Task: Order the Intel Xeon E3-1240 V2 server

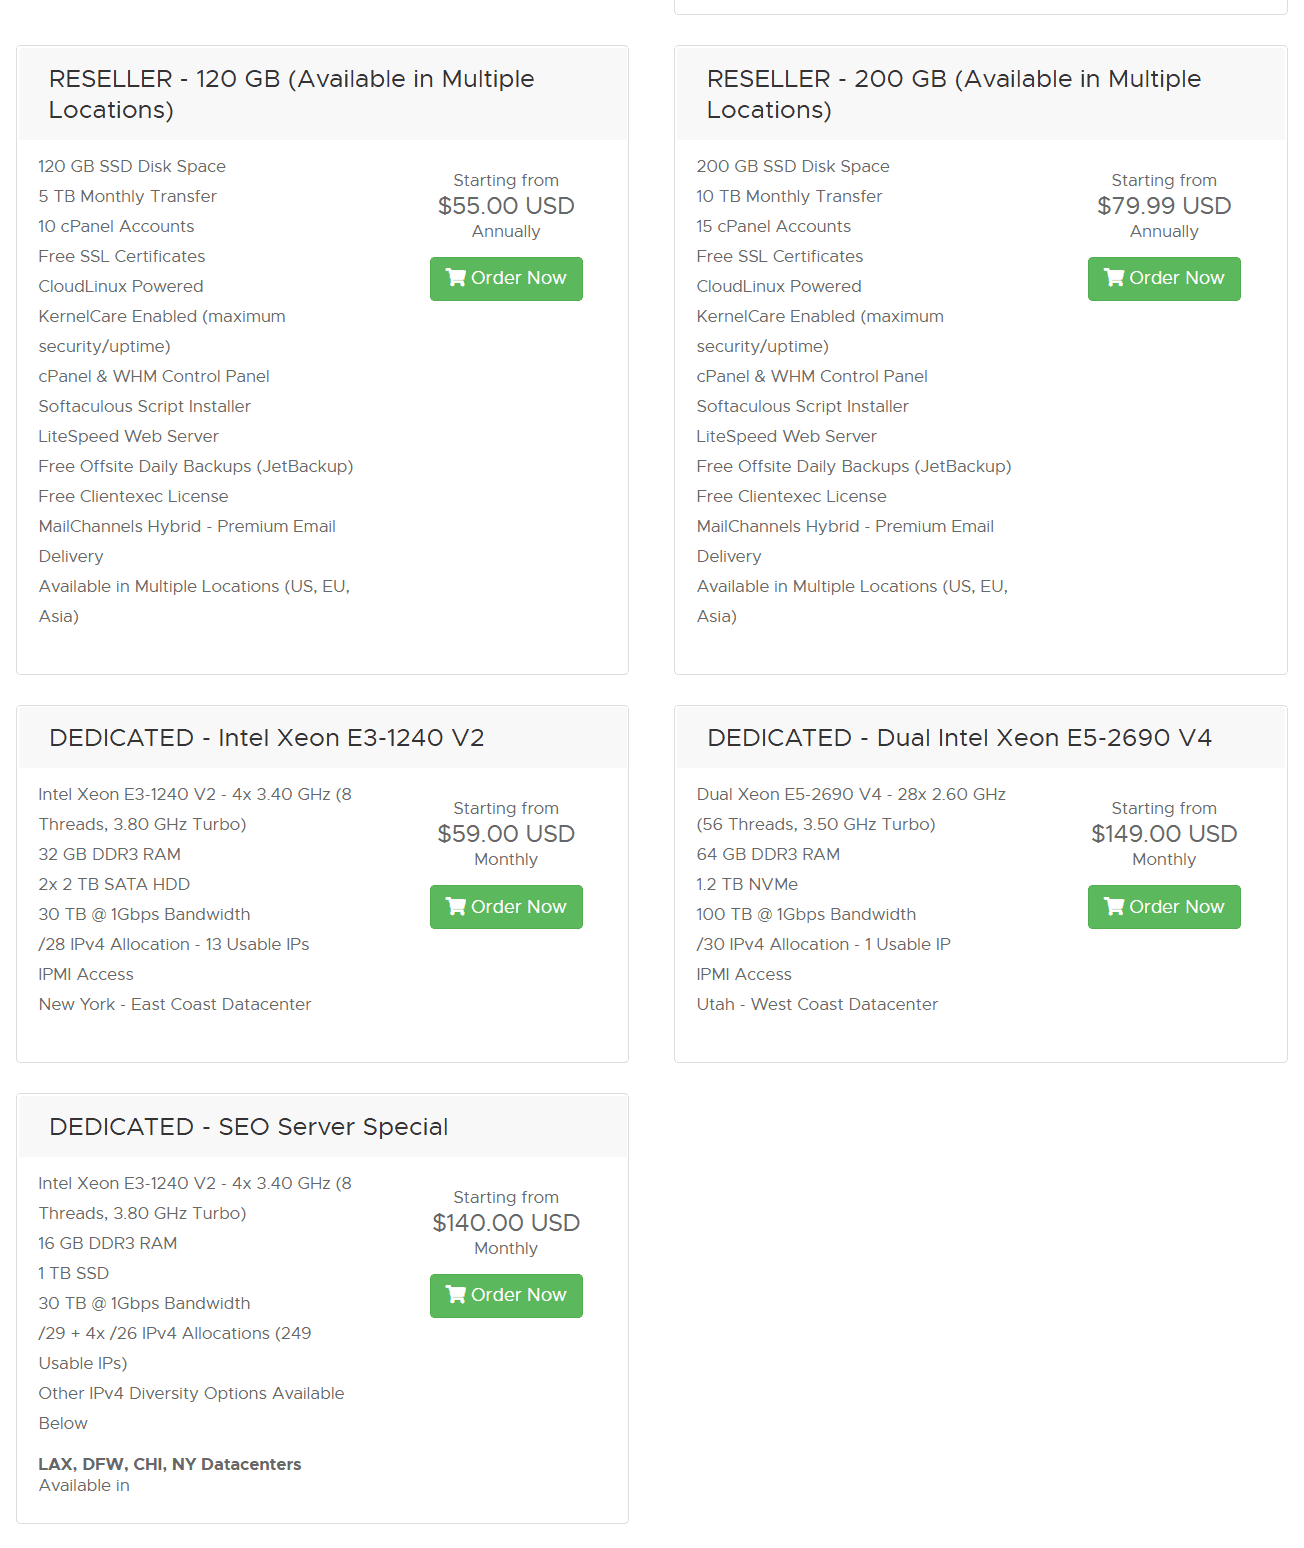Action: click(506, 907)
